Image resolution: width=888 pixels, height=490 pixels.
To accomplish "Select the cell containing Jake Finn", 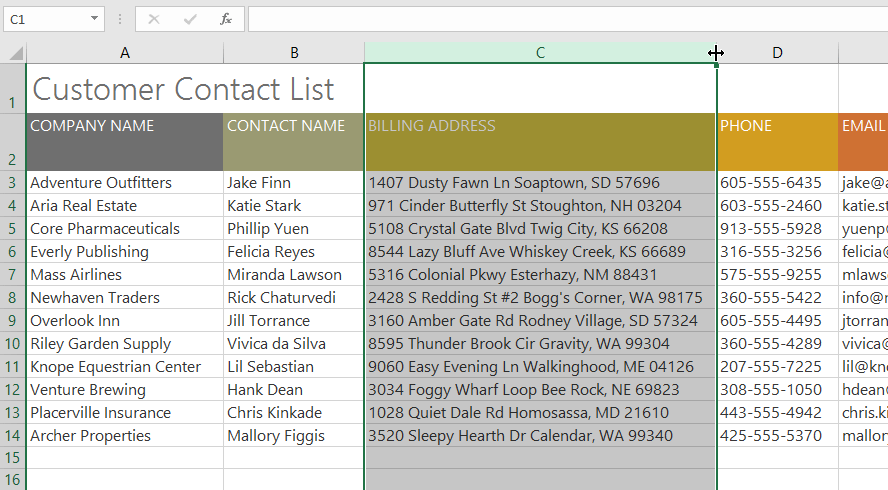I will pos(293,183).
